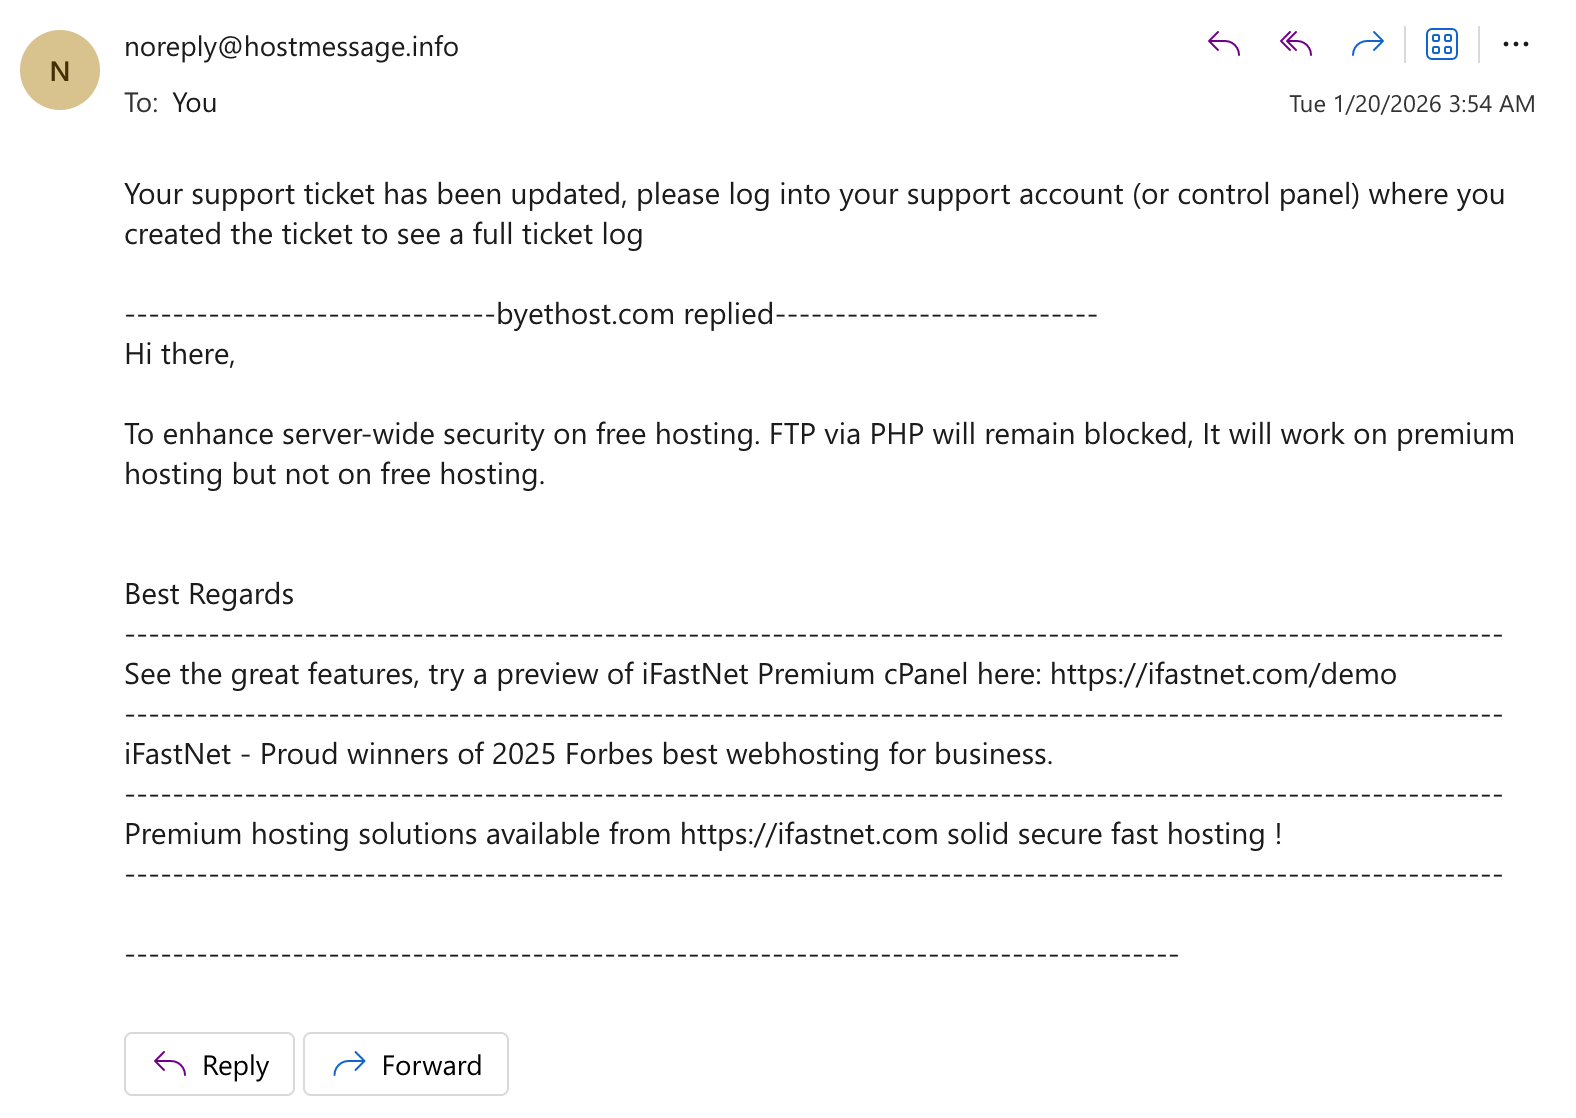Open the More actions ellipsis menu
Screen dimensions: 1576x1118
(x=1515, y=44)
